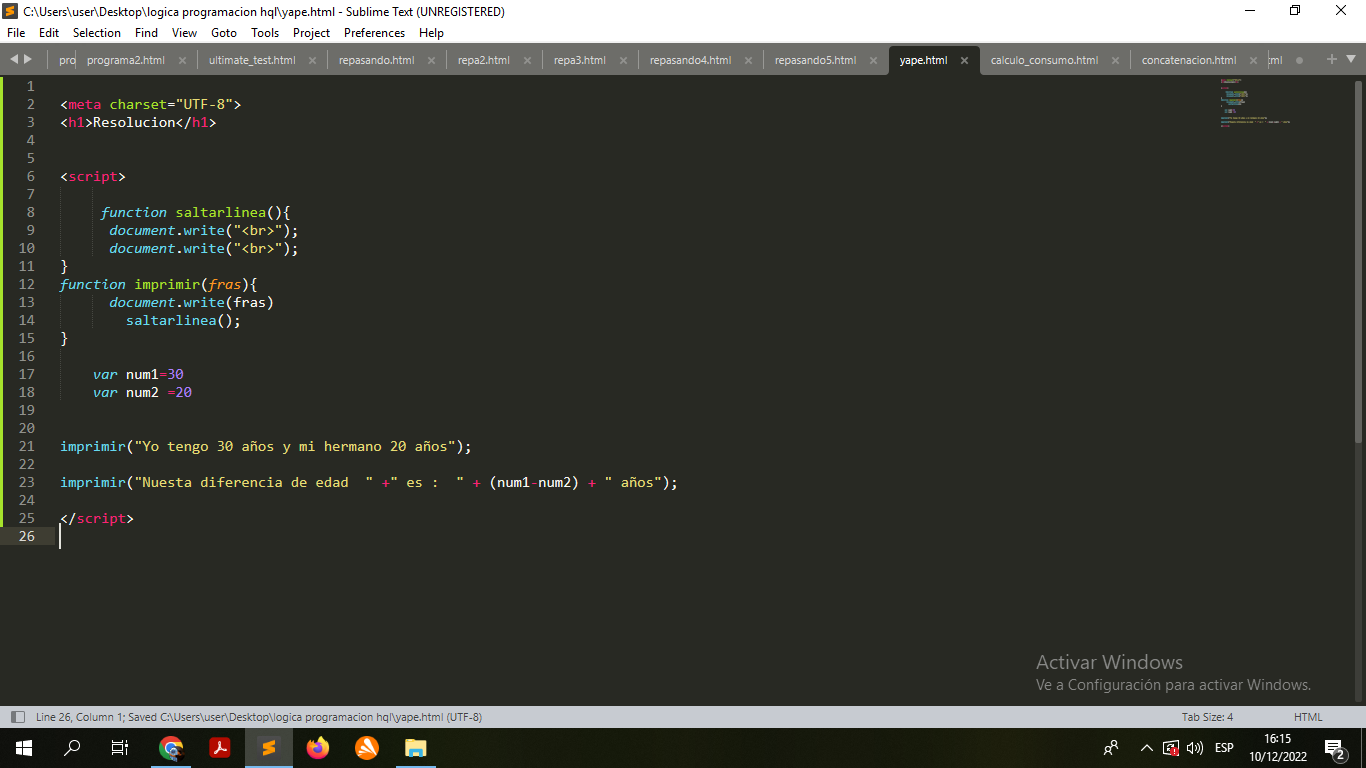1366x768 pixels.
Task: Switch to repasando.html tab
Action: tap(376, 60)
